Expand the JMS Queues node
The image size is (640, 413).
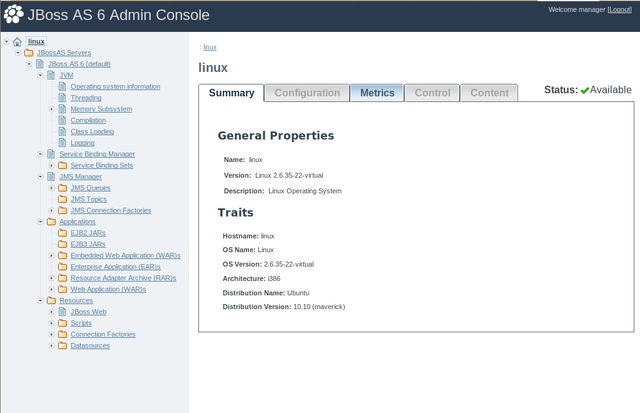tap(51, 188)
